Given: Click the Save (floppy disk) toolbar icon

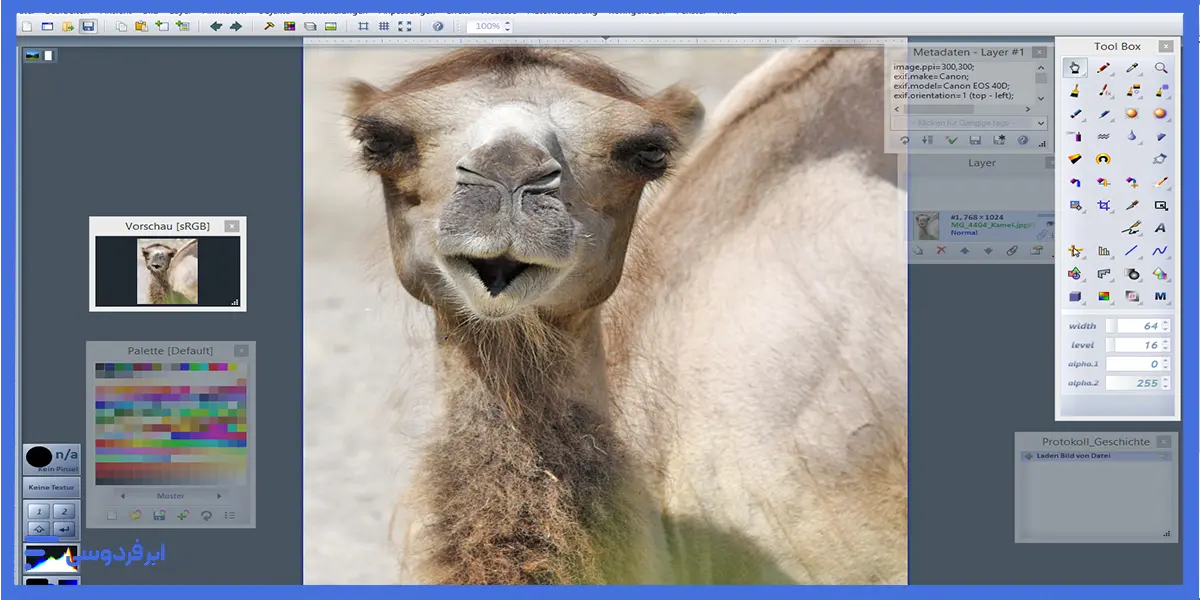Looking at the screenshot, I should 88,26.
